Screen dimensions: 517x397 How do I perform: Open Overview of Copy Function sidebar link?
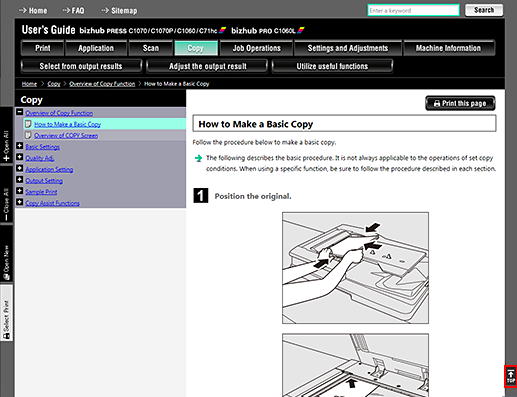(x=59, y=113)
